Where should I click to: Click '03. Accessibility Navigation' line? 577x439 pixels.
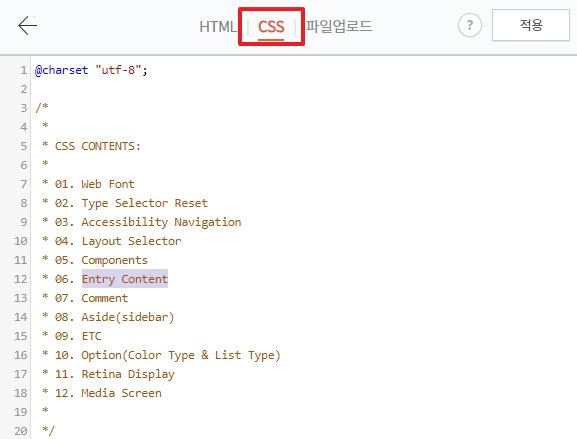[x=148, y=222]
